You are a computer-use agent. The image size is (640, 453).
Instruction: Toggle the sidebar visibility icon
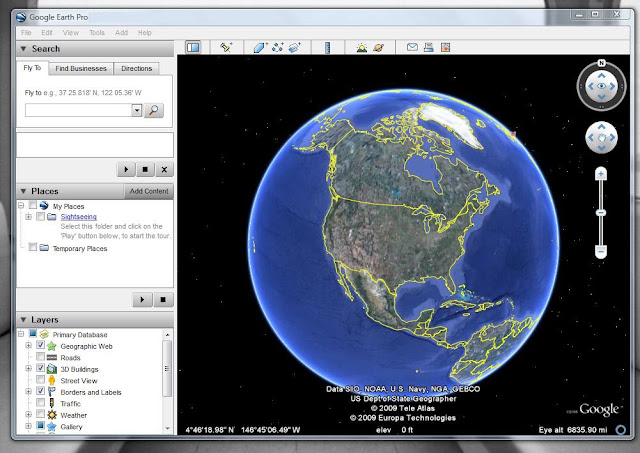pos(193,48)
